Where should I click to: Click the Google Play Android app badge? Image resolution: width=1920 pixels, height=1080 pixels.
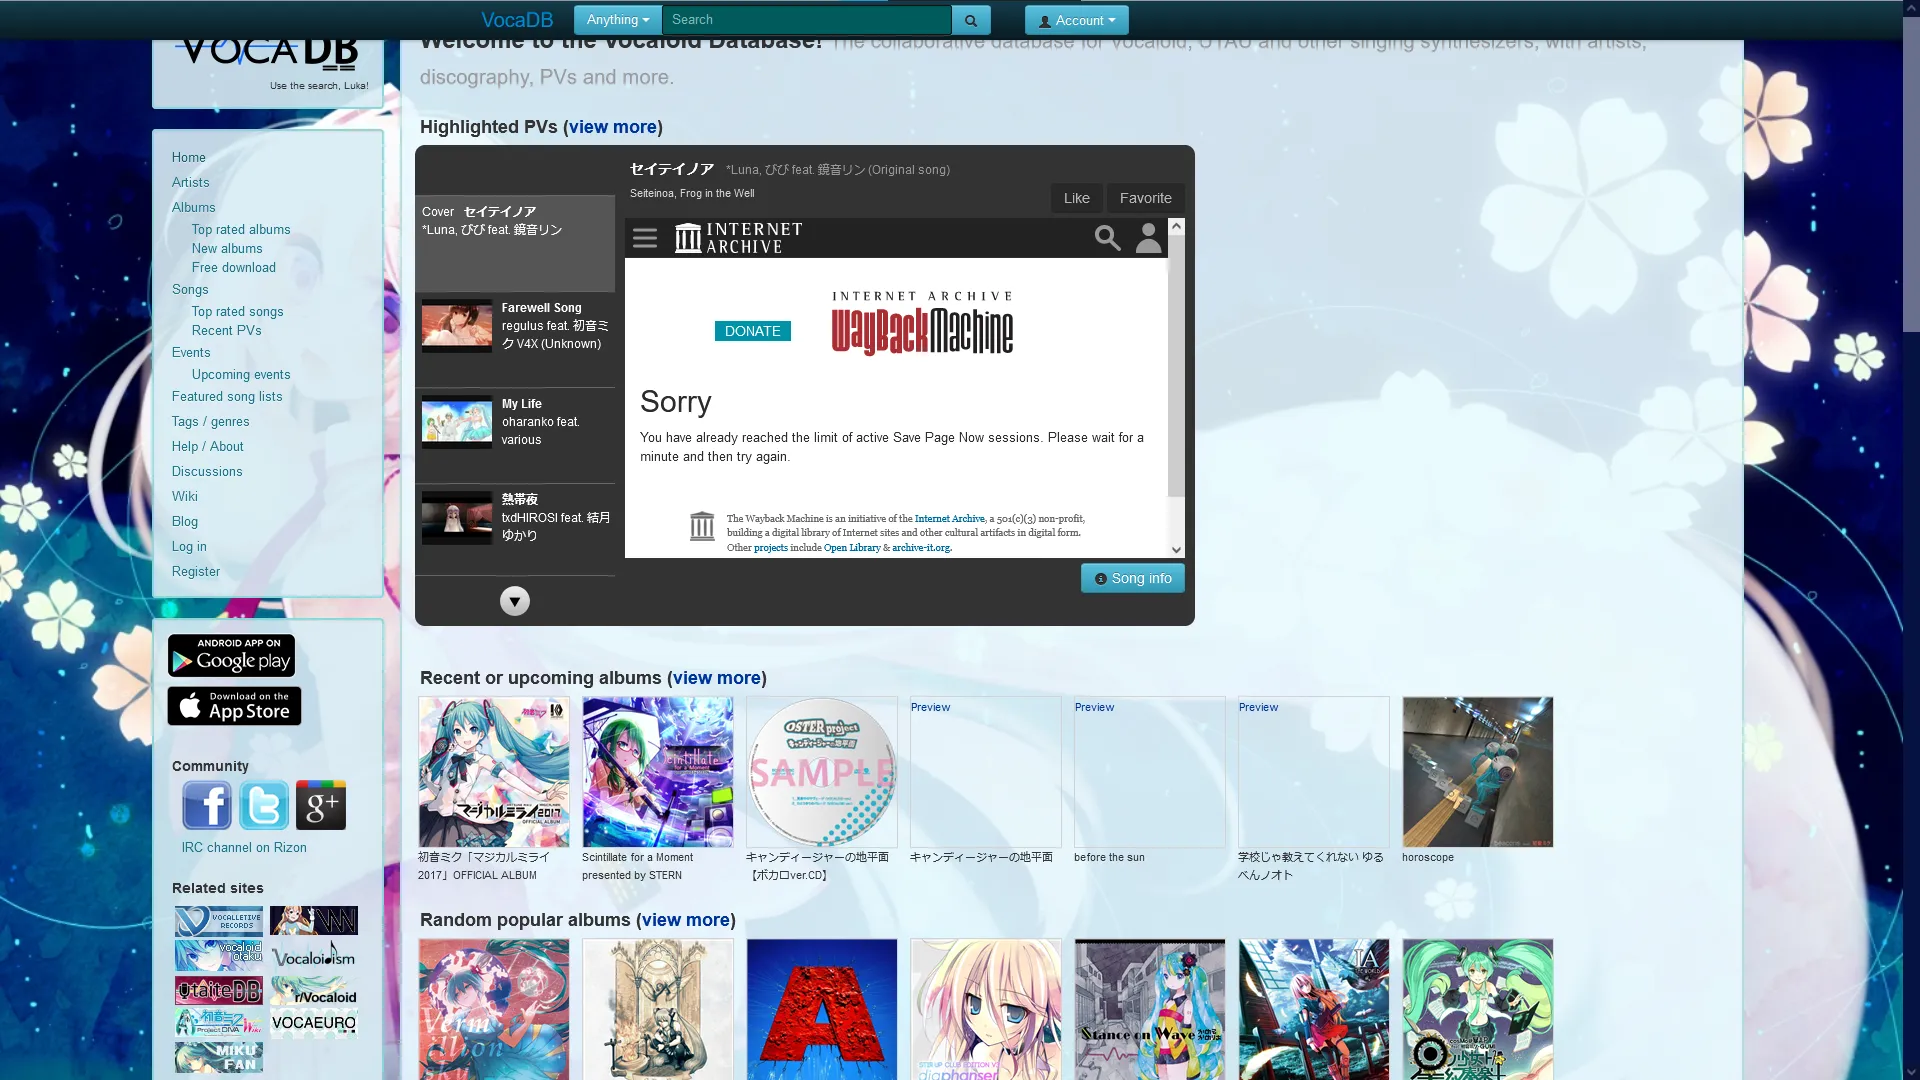point(231,656)
